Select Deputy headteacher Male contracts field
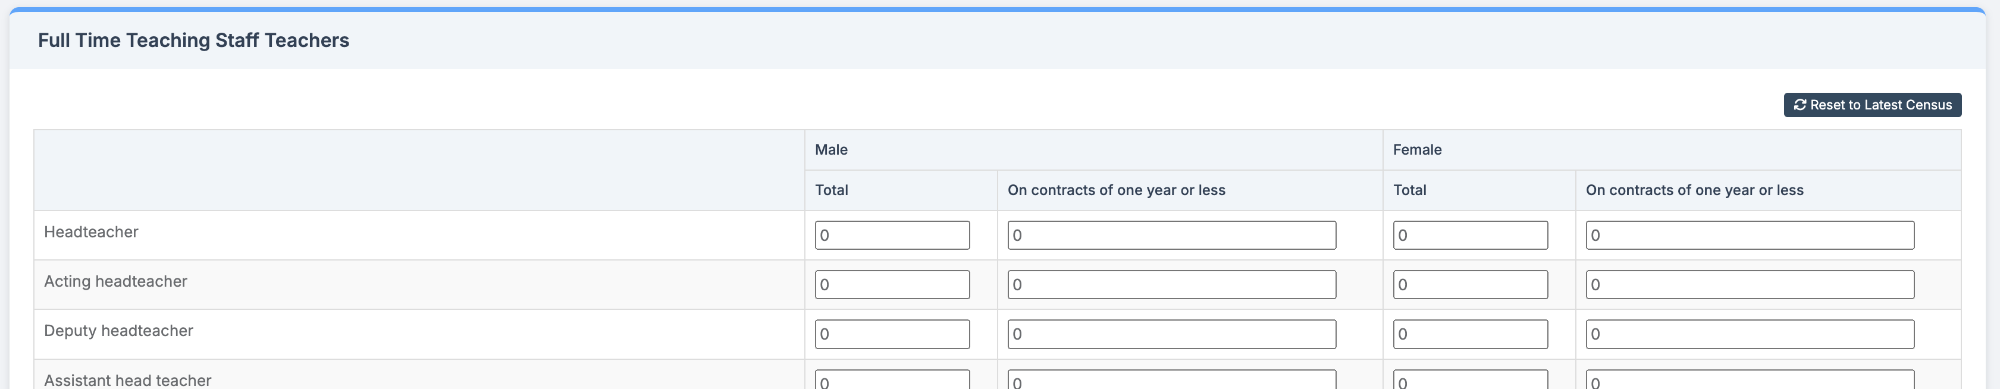This screenshot has height=389, width=2000. point(1172,334)
